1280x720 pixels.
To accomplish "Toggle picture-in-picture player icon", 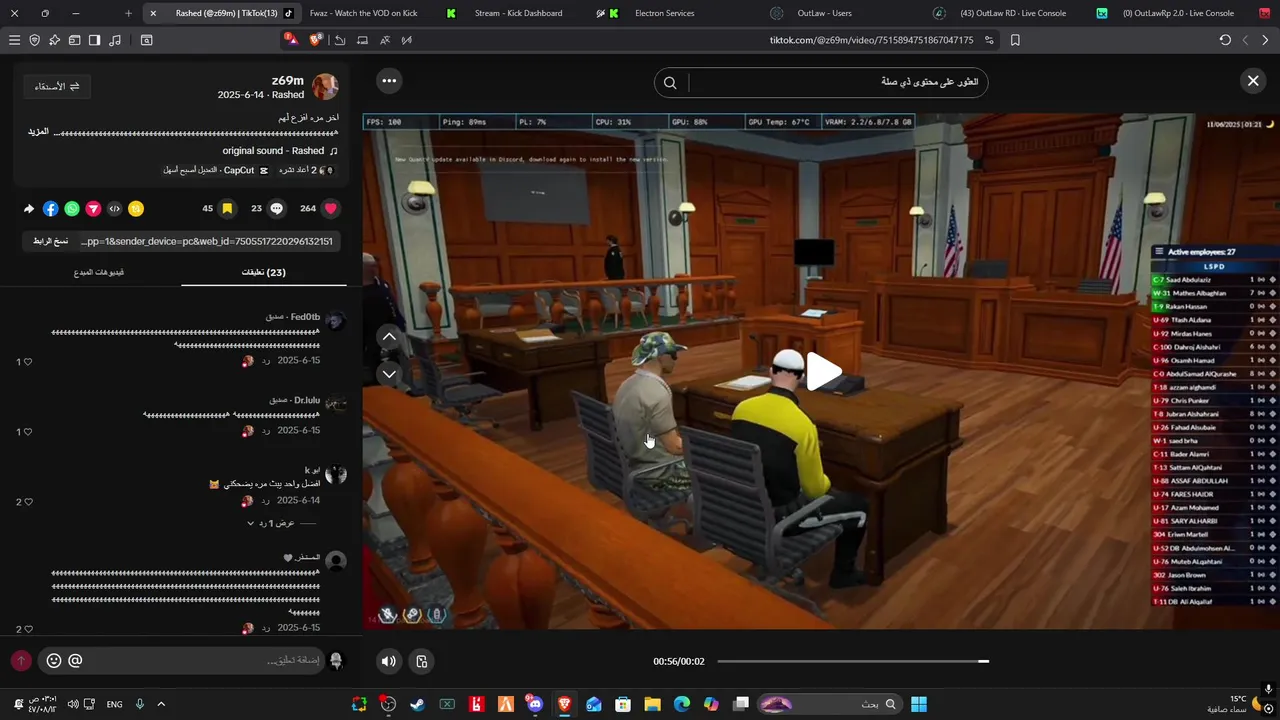I will (422, 661).
